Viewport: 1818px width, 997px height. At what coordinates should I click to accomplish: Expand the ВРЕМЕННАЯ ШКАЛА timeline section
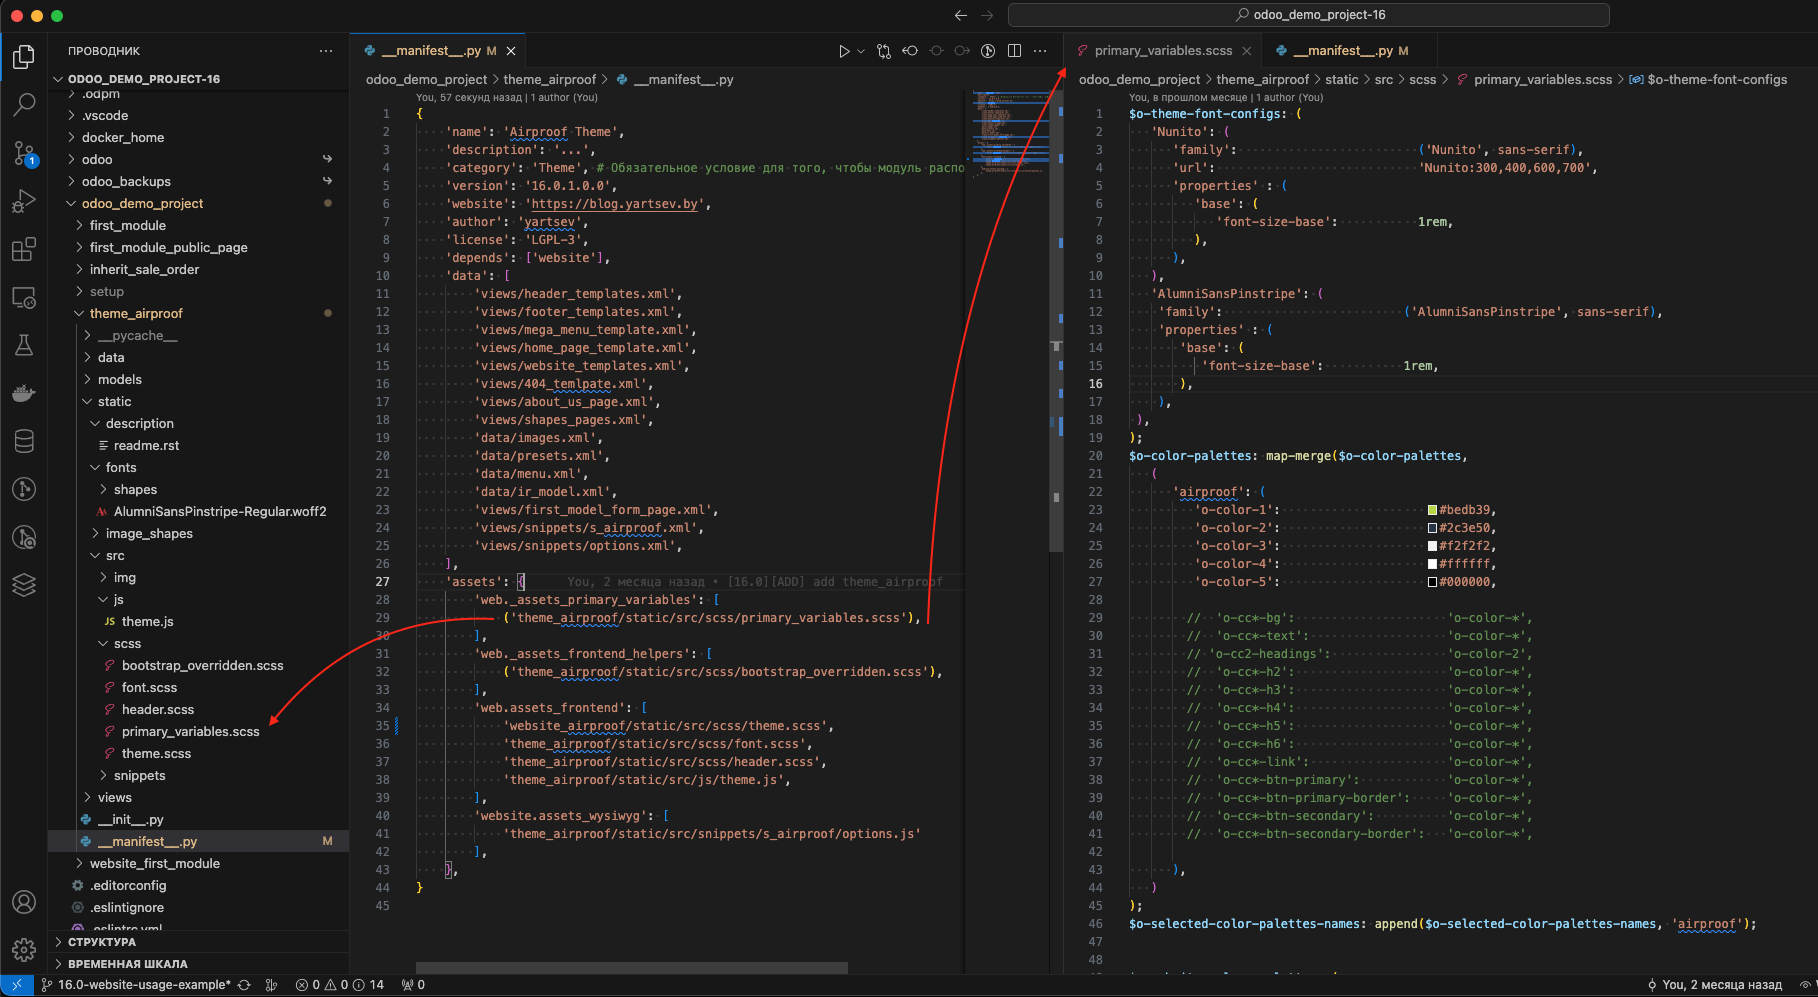[x=198, y=964]
